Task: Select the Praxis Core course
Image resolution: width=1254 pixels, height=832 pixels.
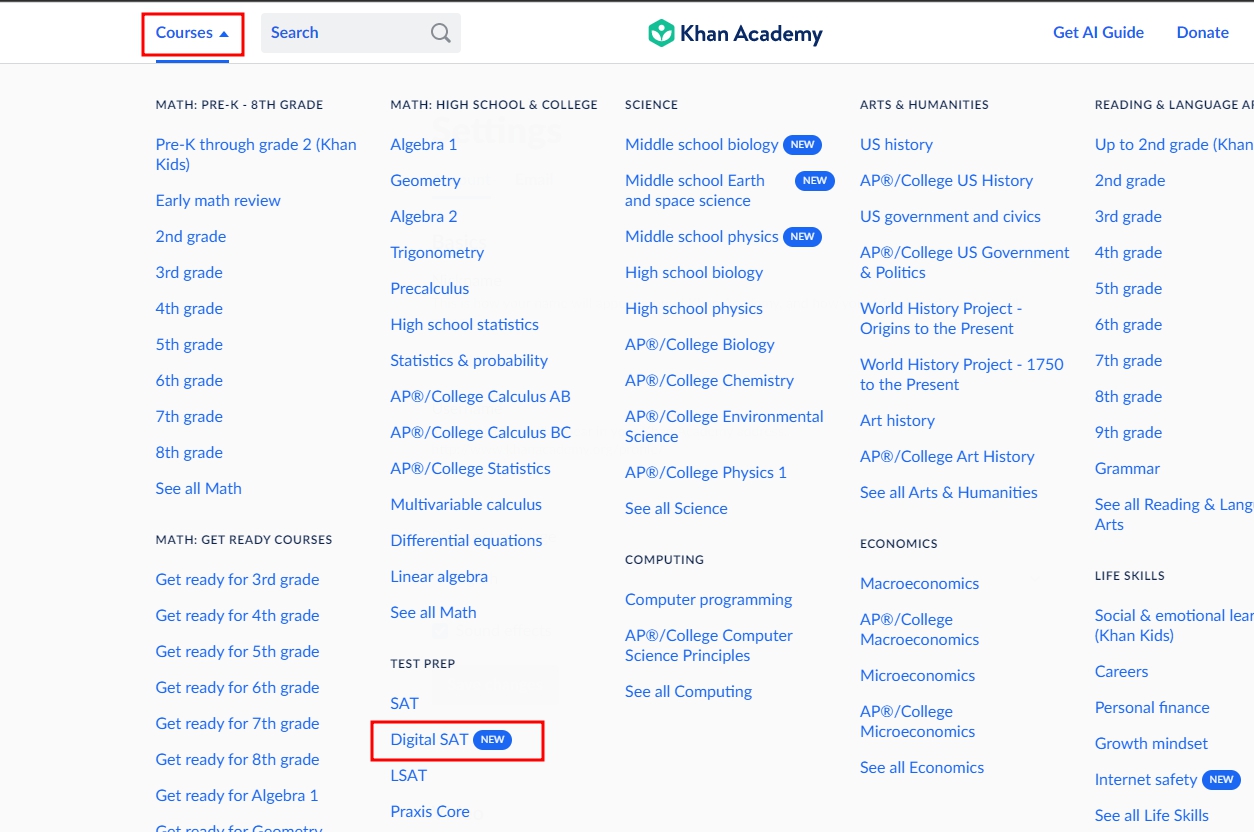Action: [430, 811]
